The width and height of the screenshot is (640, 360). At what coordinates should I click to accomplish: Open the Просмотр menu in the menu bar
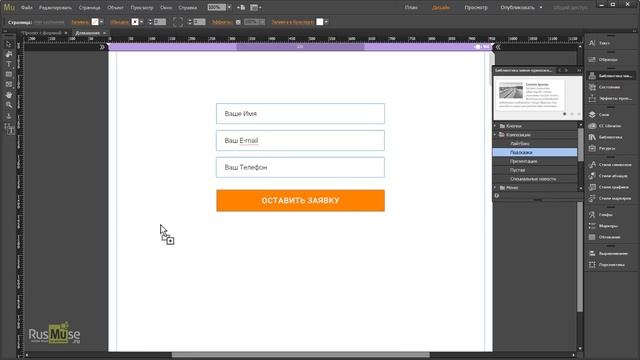142,7
